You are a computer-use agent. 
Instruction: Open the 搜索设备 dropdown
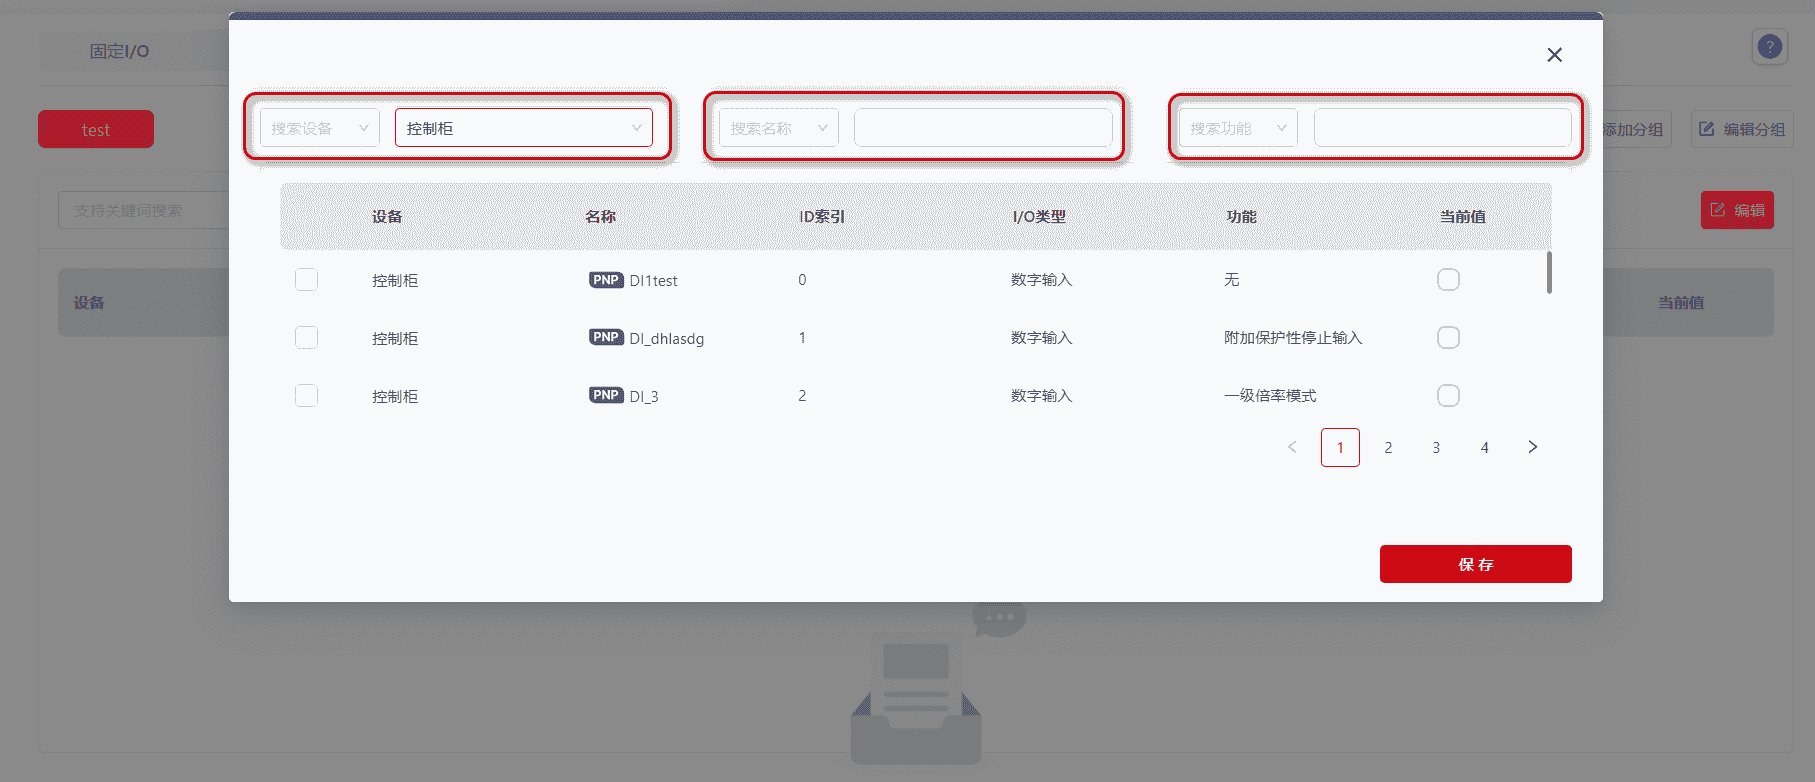tap(319, 128)
